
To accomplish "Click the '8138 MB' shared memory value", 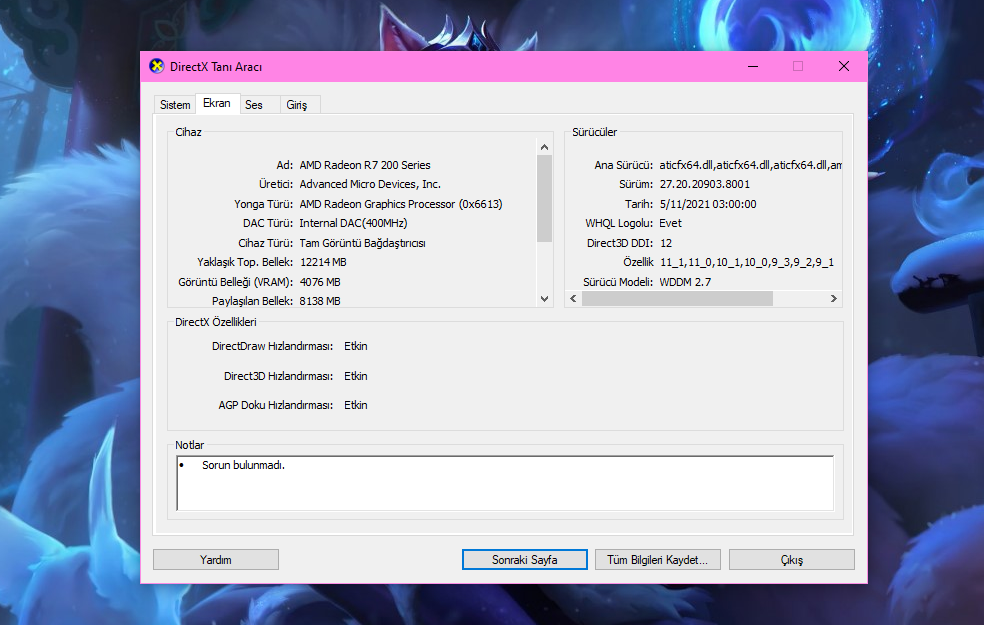I will (x=320, y=301).
